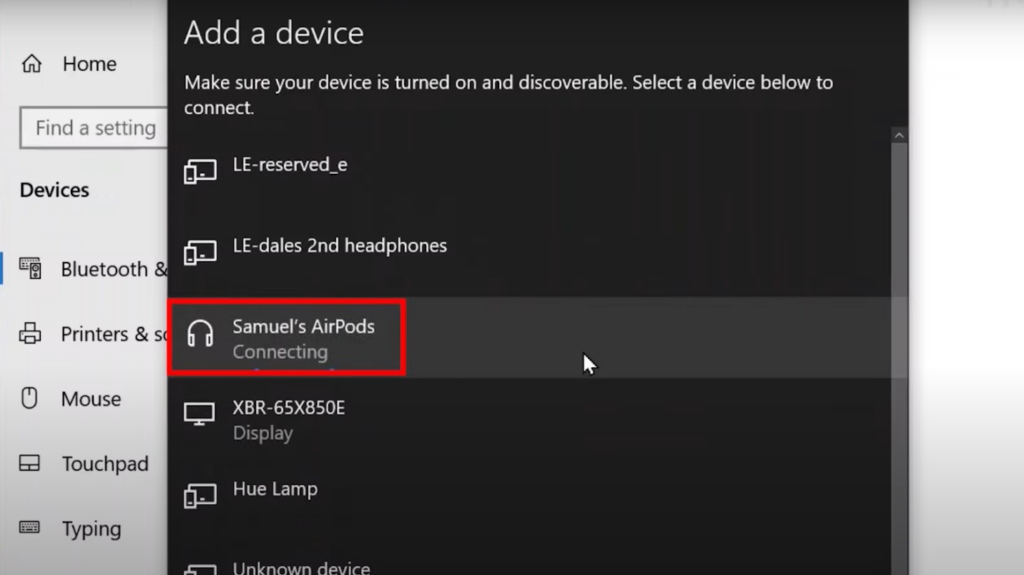Image resolution: width=1024 pixels, height=575 pixels.
Task: Click the Mouse sidebar icon
Action: pos(30,399)
